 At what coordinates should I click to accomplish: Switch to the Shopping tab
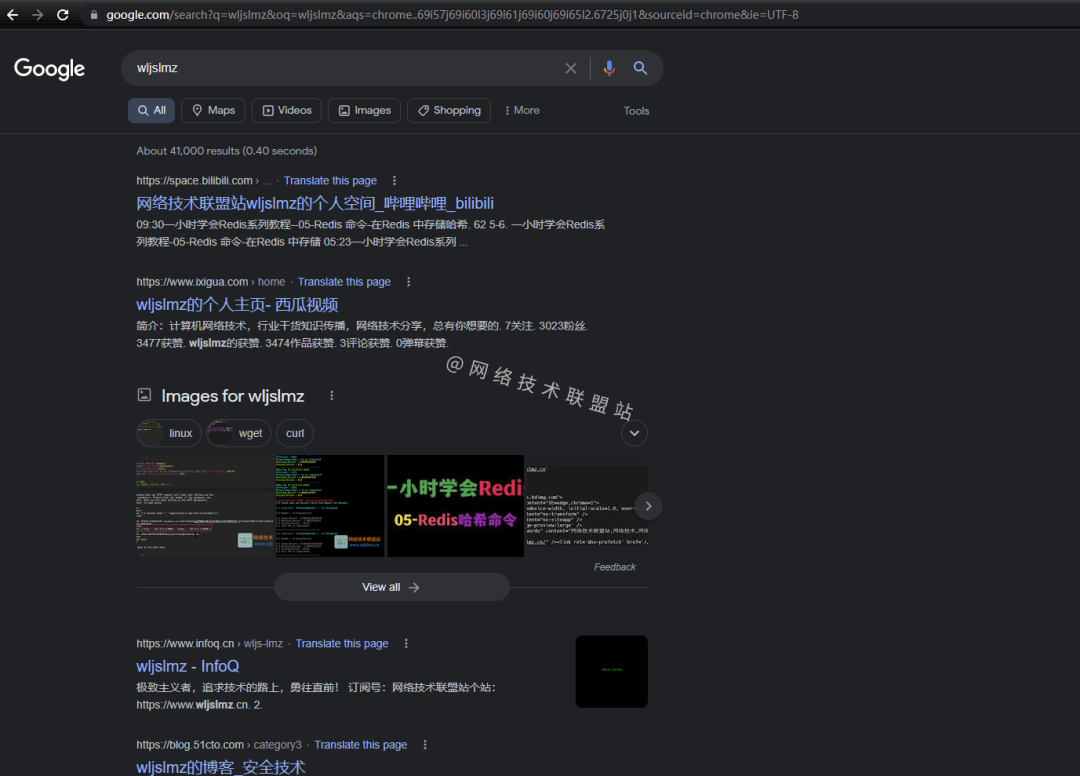(449, 110)
